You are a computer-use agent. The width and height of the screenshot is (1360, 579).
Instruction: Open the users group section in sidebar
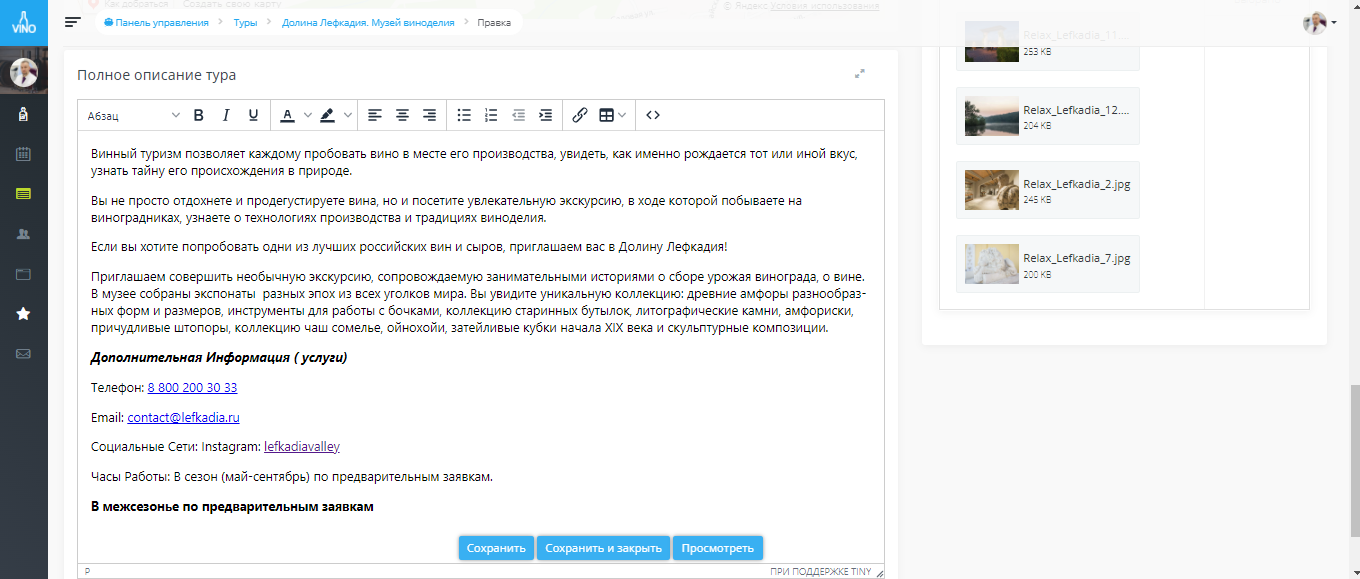click(23, 234)
